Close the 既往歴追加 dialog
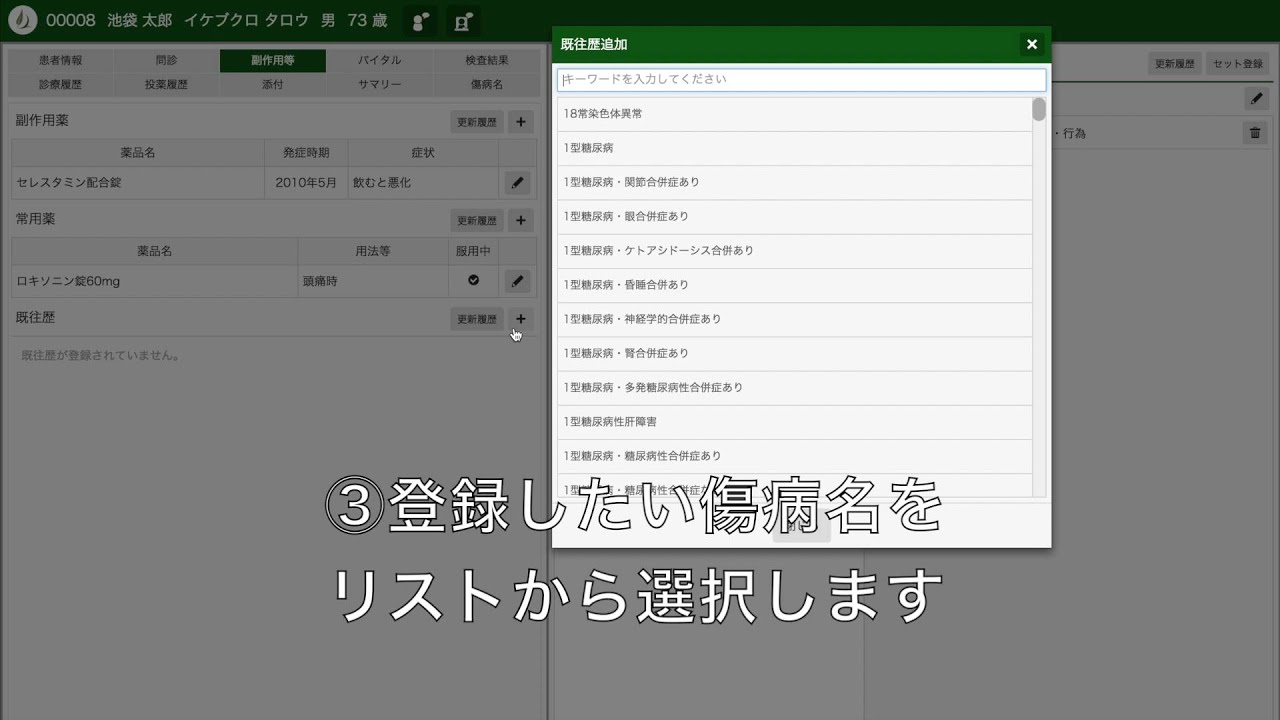 click(1032, 44)
